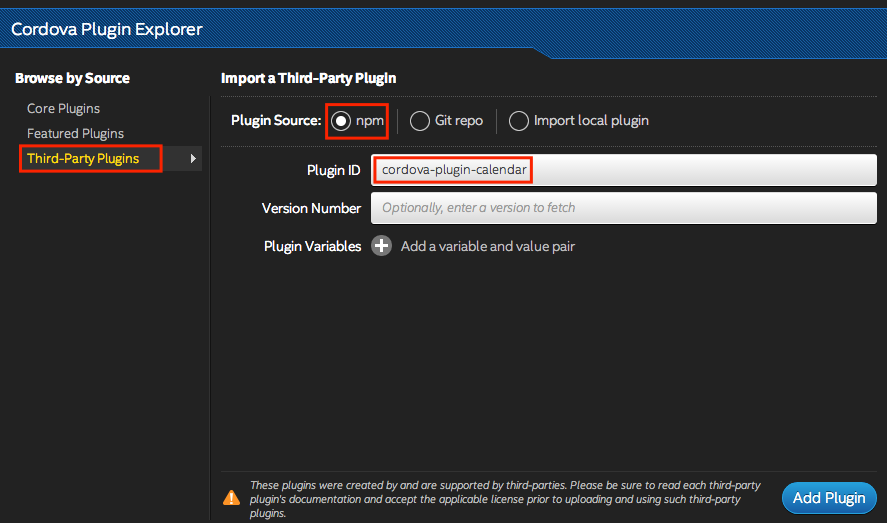Open Featured Plugins in the sidebar
887x523 pixels.
[x=75, y=133]
